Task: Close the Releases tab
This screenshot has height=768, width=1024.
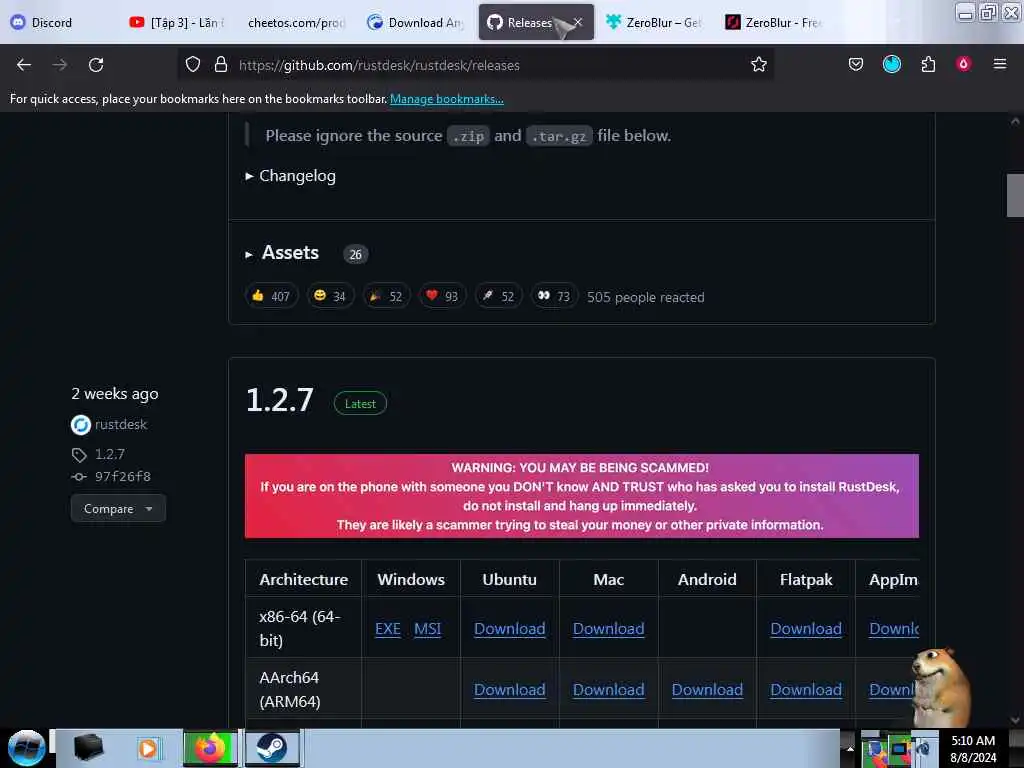Action: pyautogui.click(x=579, y=22)
